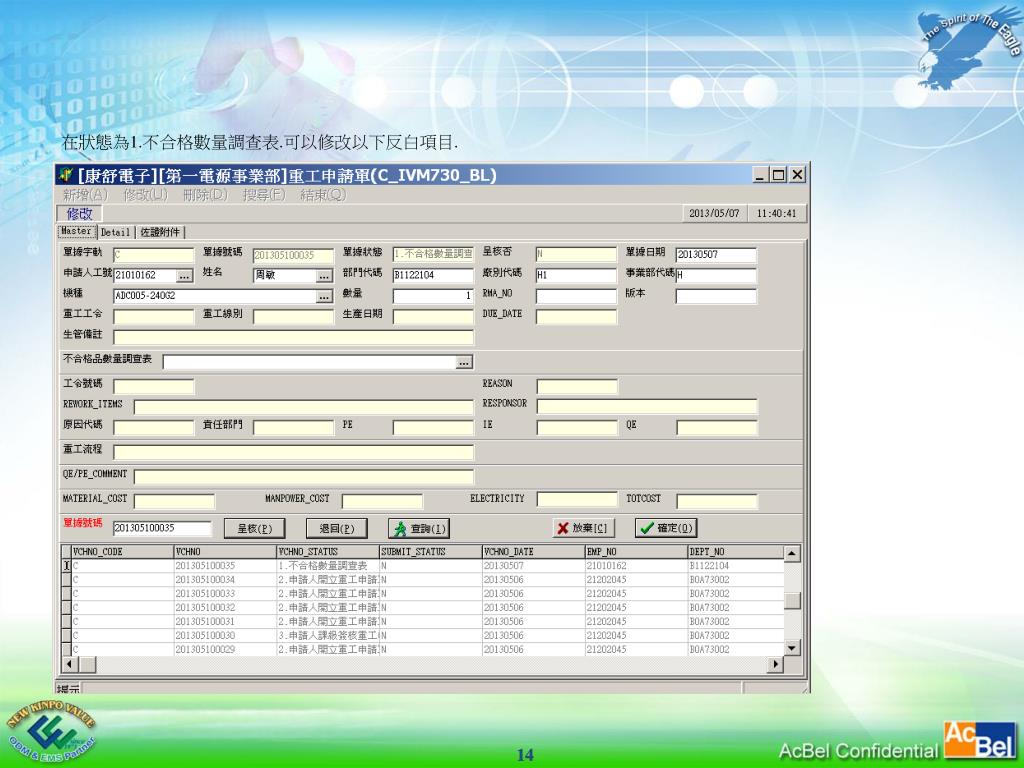Viewport: 1024px width, 768px height.
Task: Click the grid's scroll up arrow
Action: 792,554
